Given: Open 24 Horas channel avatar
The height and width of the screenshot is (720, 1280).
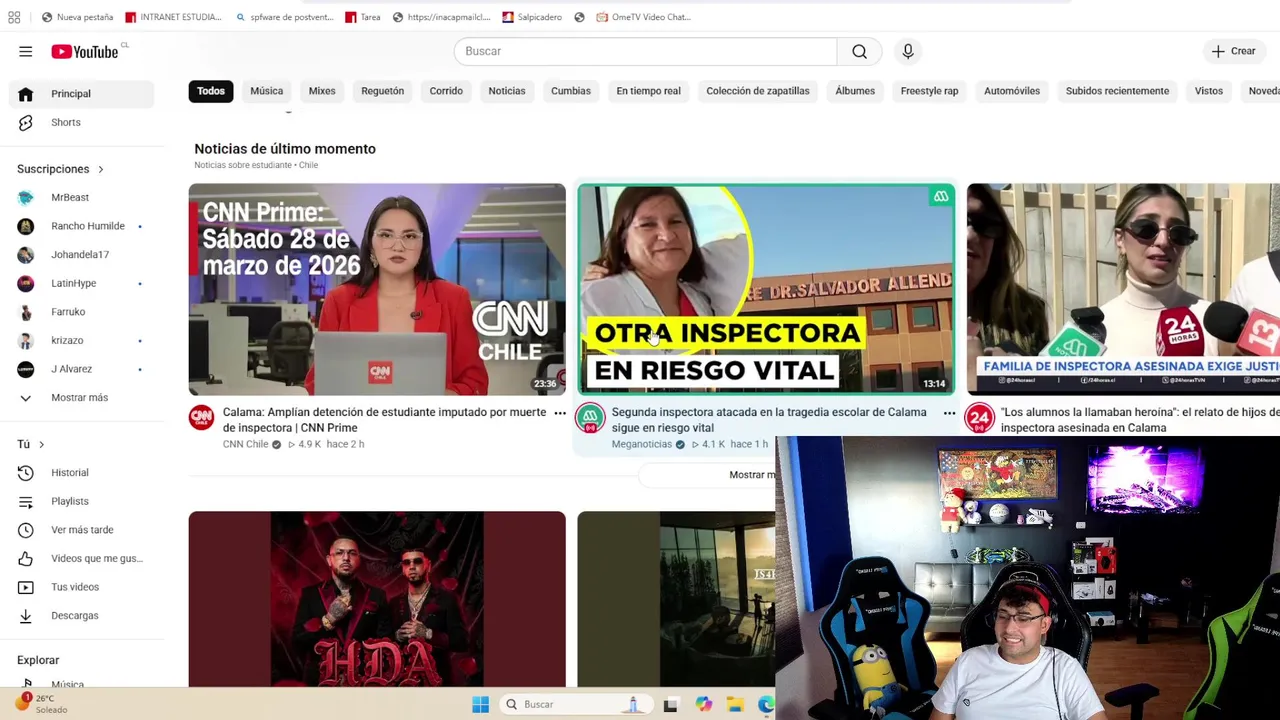Looking at the screenshot, I should coord(979,418).
